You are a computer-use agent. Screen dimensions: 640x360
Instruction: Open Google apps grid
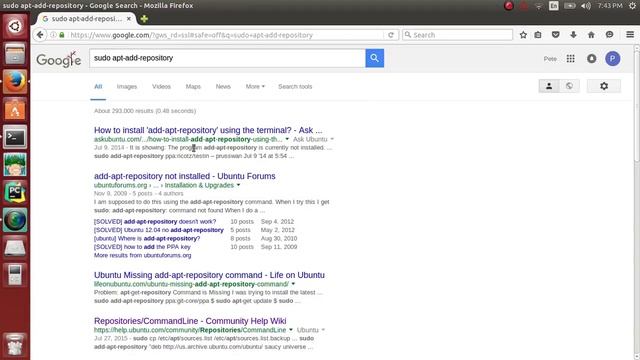[x=570, y=59]
